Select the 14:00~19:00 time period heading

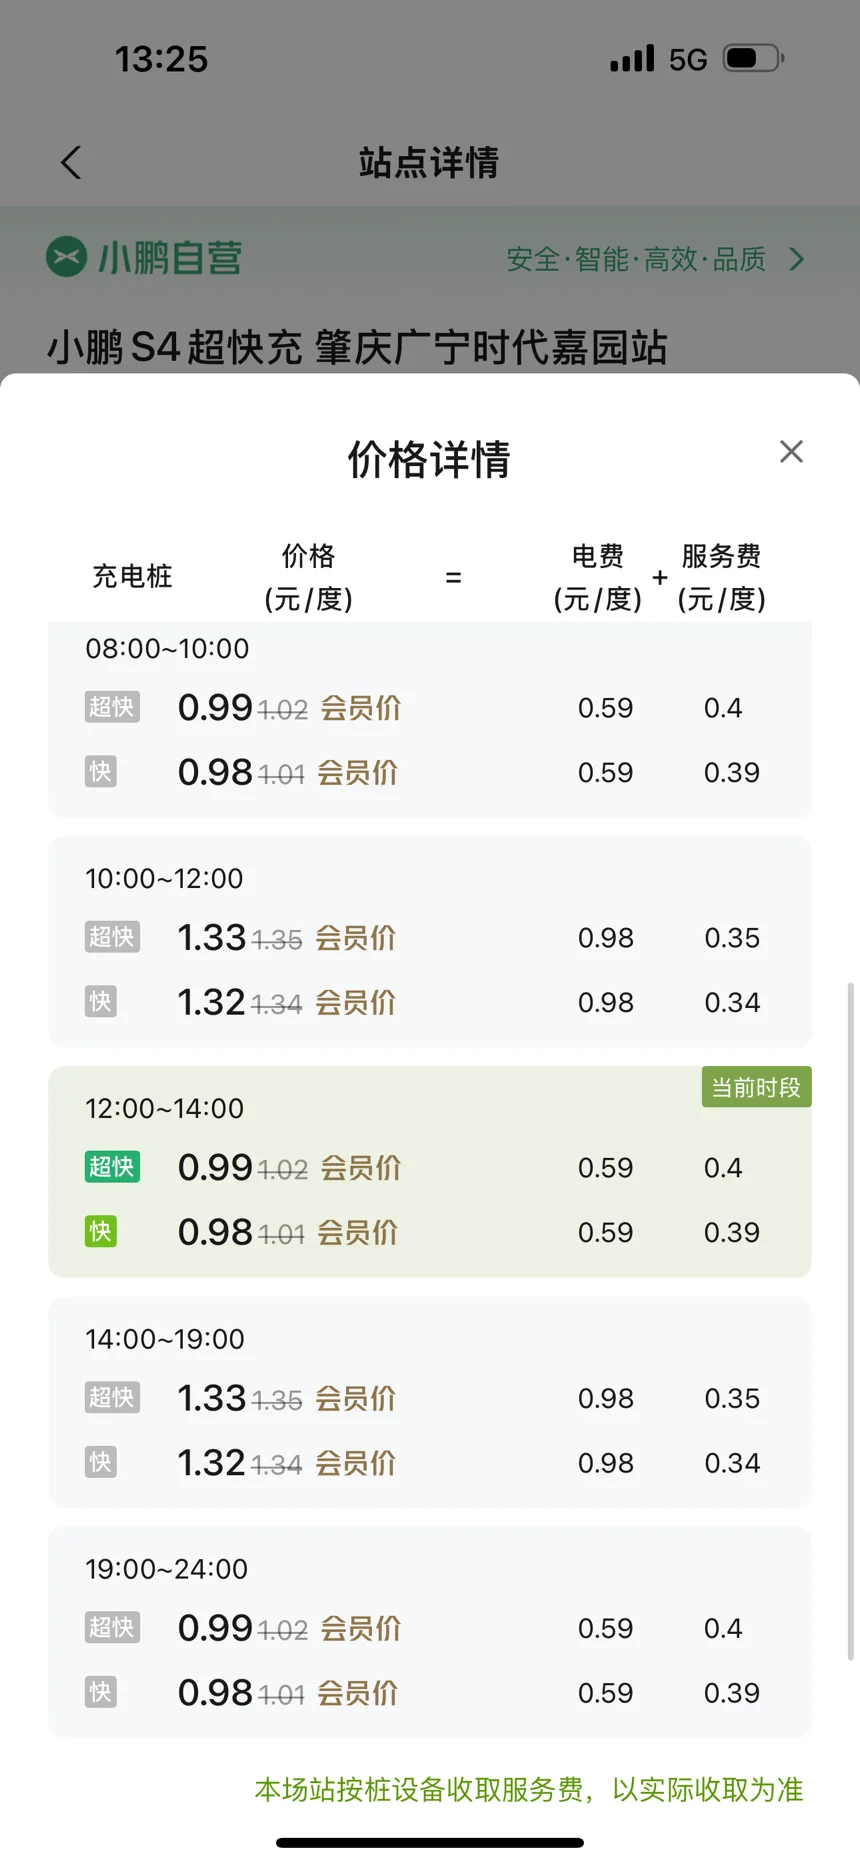pyautogui.click(x=165, y=1339)
